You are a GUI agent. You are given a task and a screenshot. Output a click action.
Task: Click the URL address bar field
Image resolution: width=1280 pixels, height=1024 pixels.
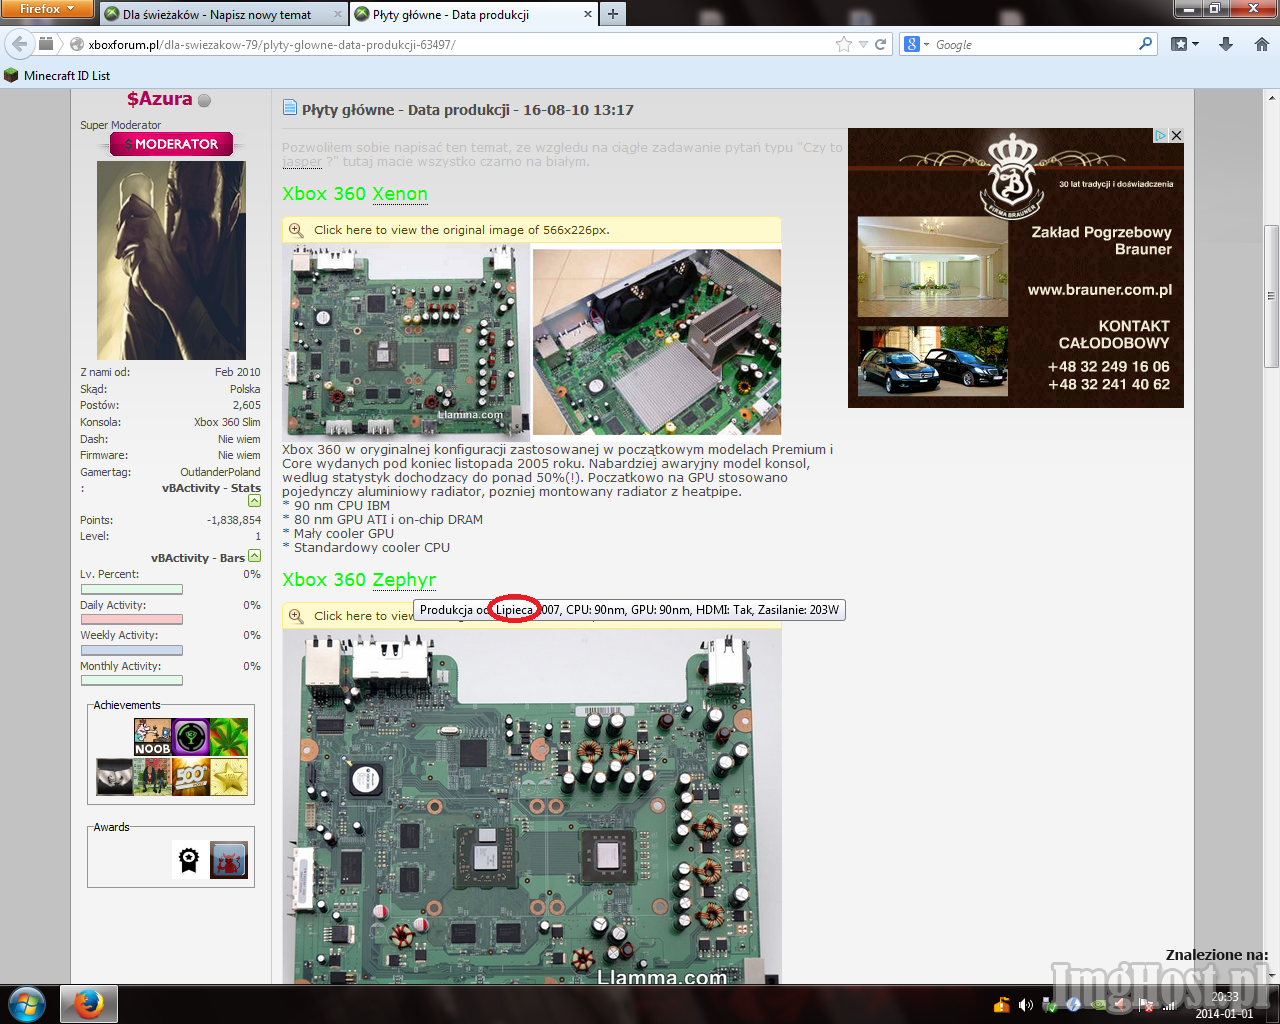click(x=460, y=45)
